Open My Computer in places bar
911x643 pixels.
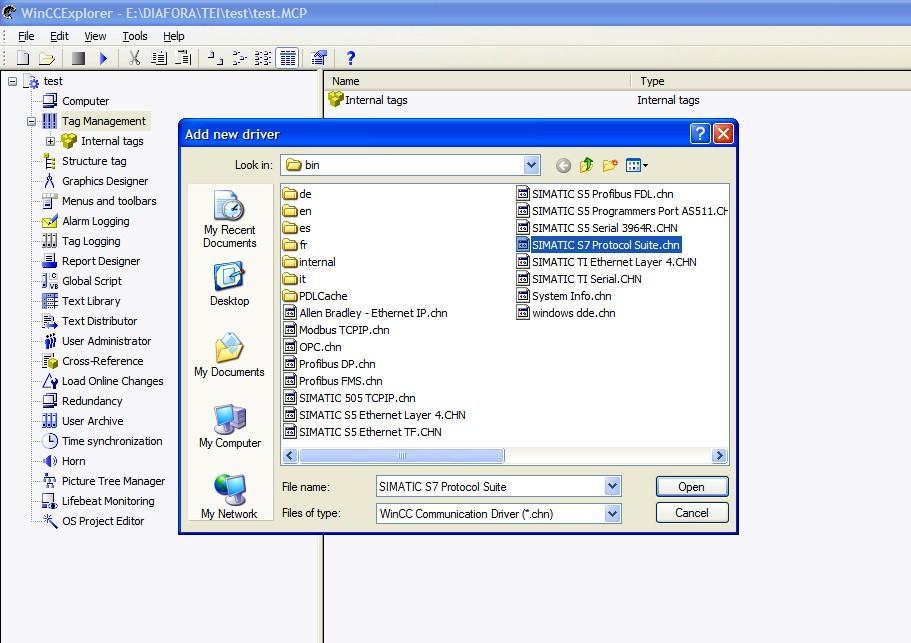[x=229, y=426]
